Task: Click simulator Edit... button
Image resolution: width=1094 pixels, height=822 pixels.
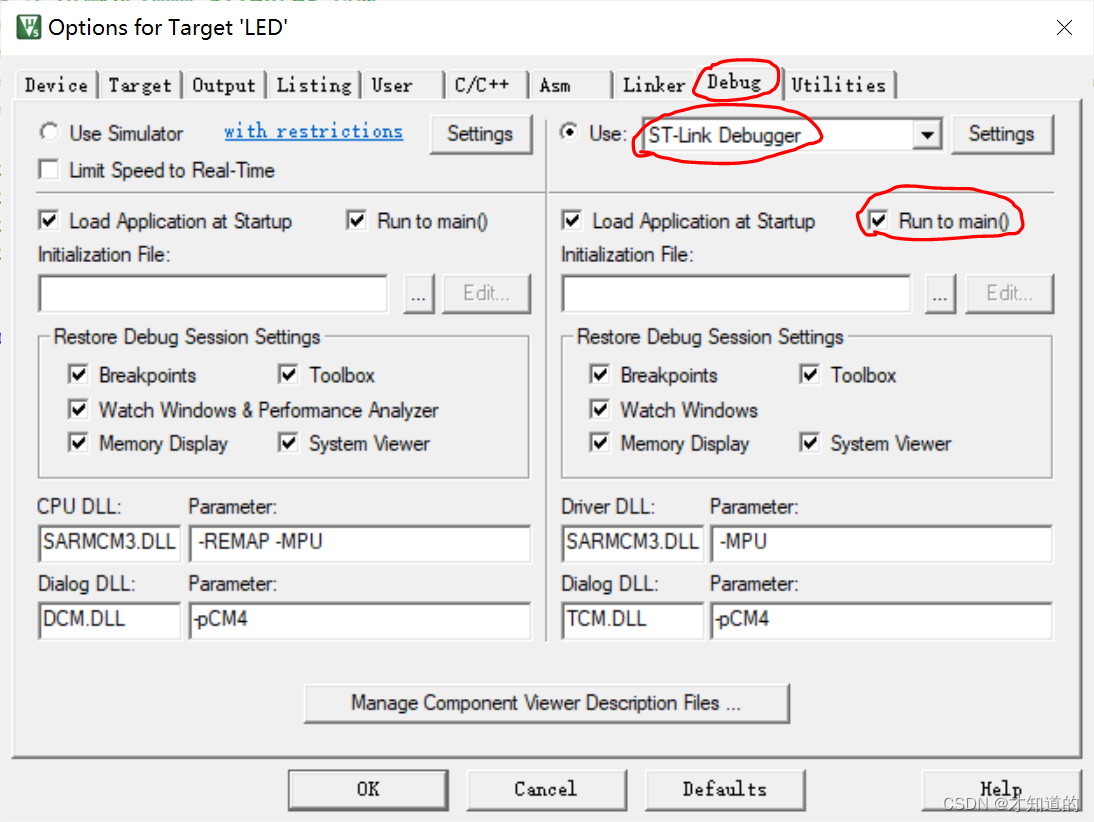Action: pyautogui.click(x=486, y=294)
